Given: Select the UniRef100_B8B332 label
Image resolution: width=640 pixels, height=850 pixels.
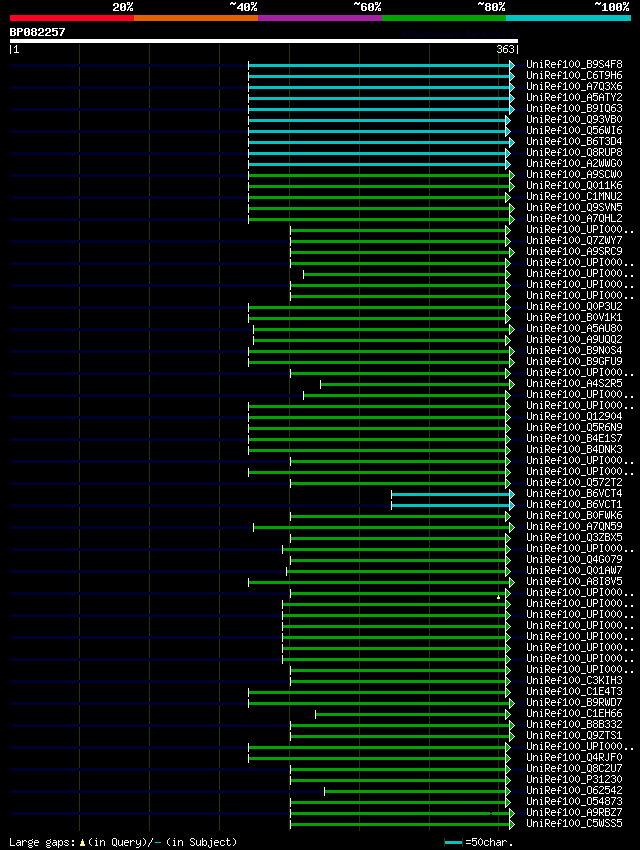Looking at the screenshot, I should coord(574,724).
